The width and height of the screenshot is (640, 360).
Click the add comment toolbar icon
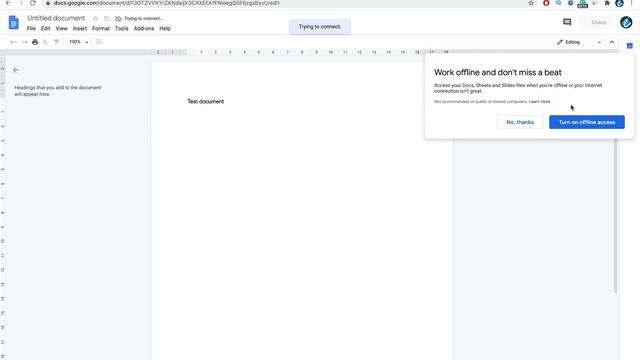pos(99,42)
